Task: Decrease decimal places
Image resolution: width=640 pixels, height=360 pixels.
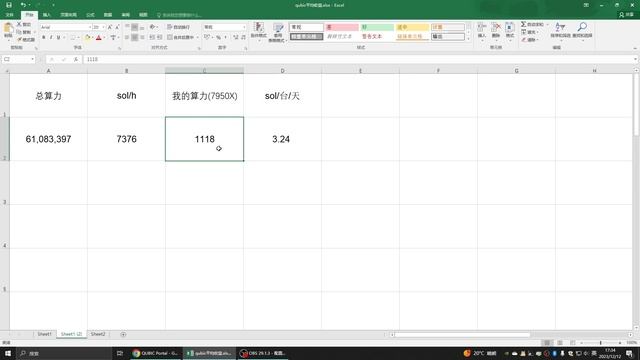Action: point(243,38)
